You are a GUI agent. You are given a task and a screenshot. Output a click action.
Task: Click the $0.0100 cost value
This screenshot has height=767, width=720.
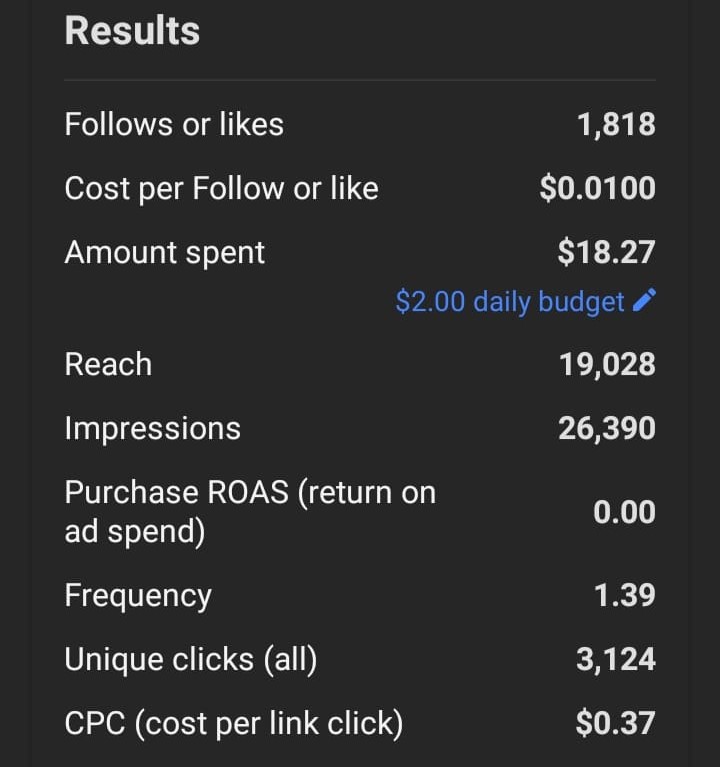point(597,188)
